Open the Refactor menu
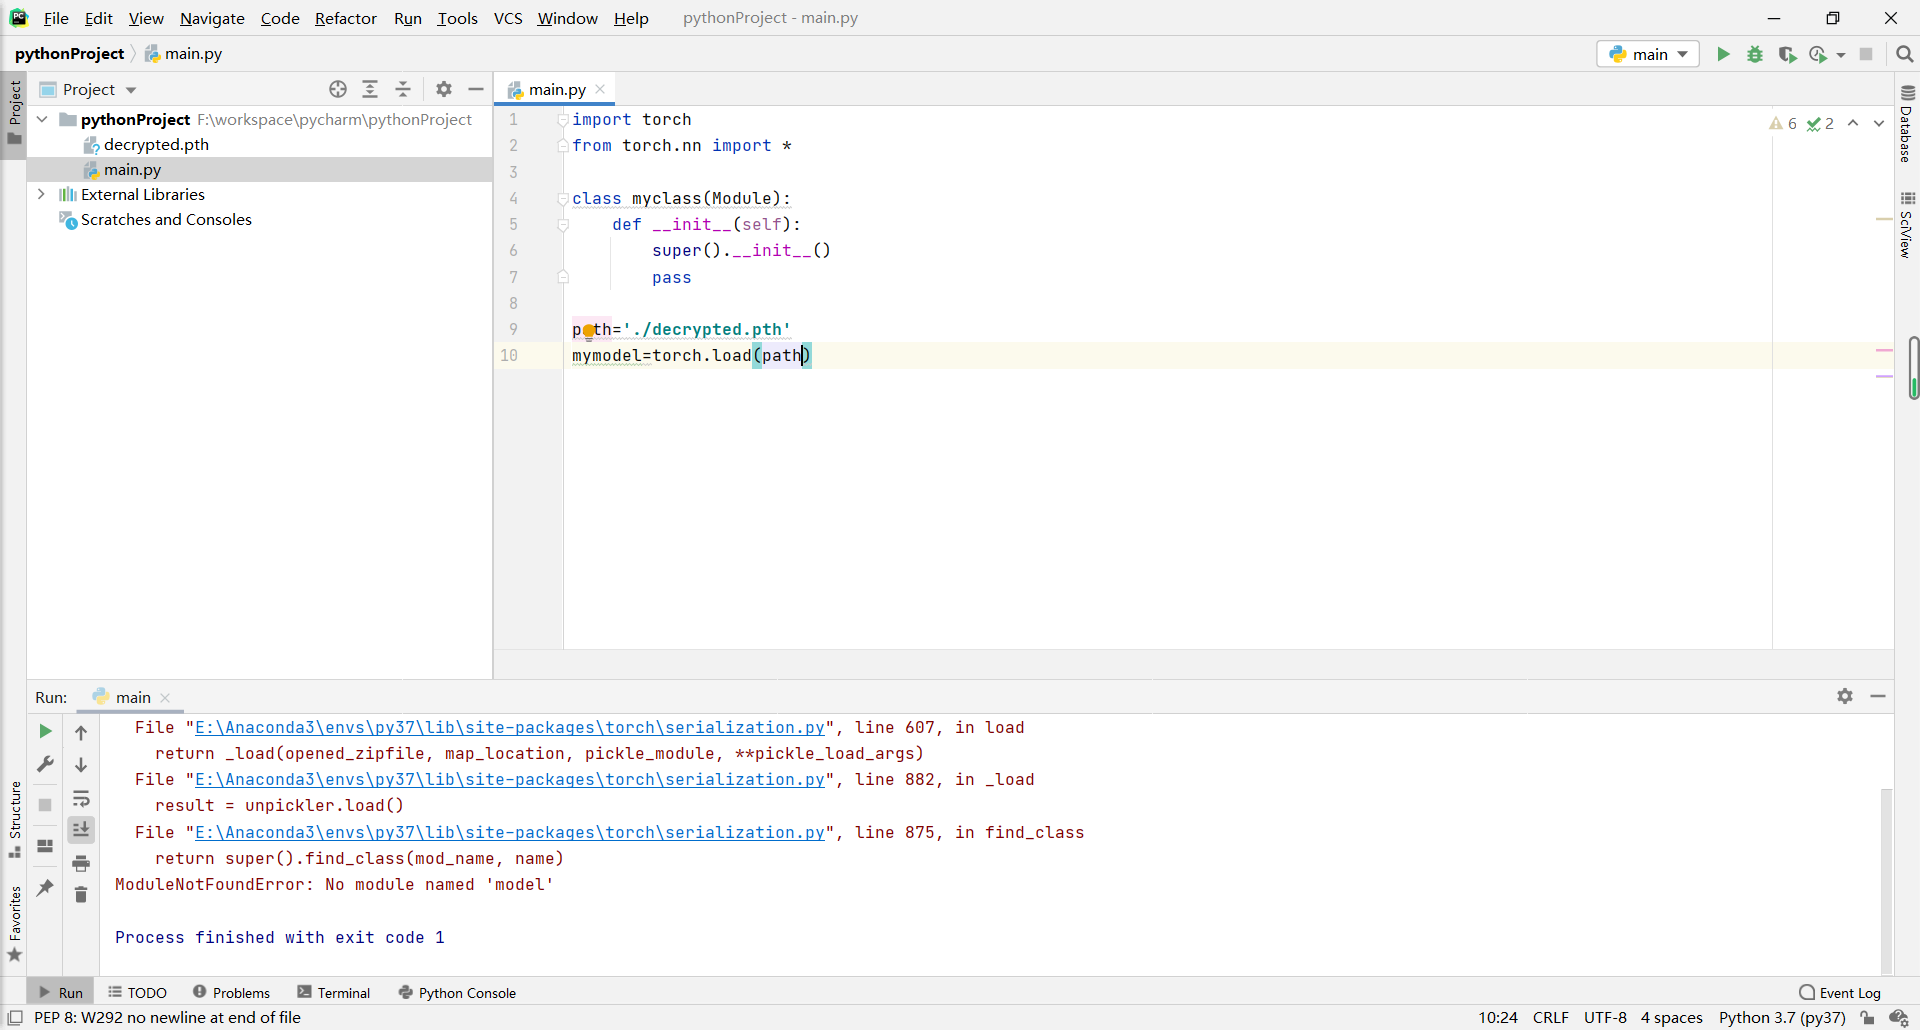Screen dimensions: 1920x1030 [345, 18]
